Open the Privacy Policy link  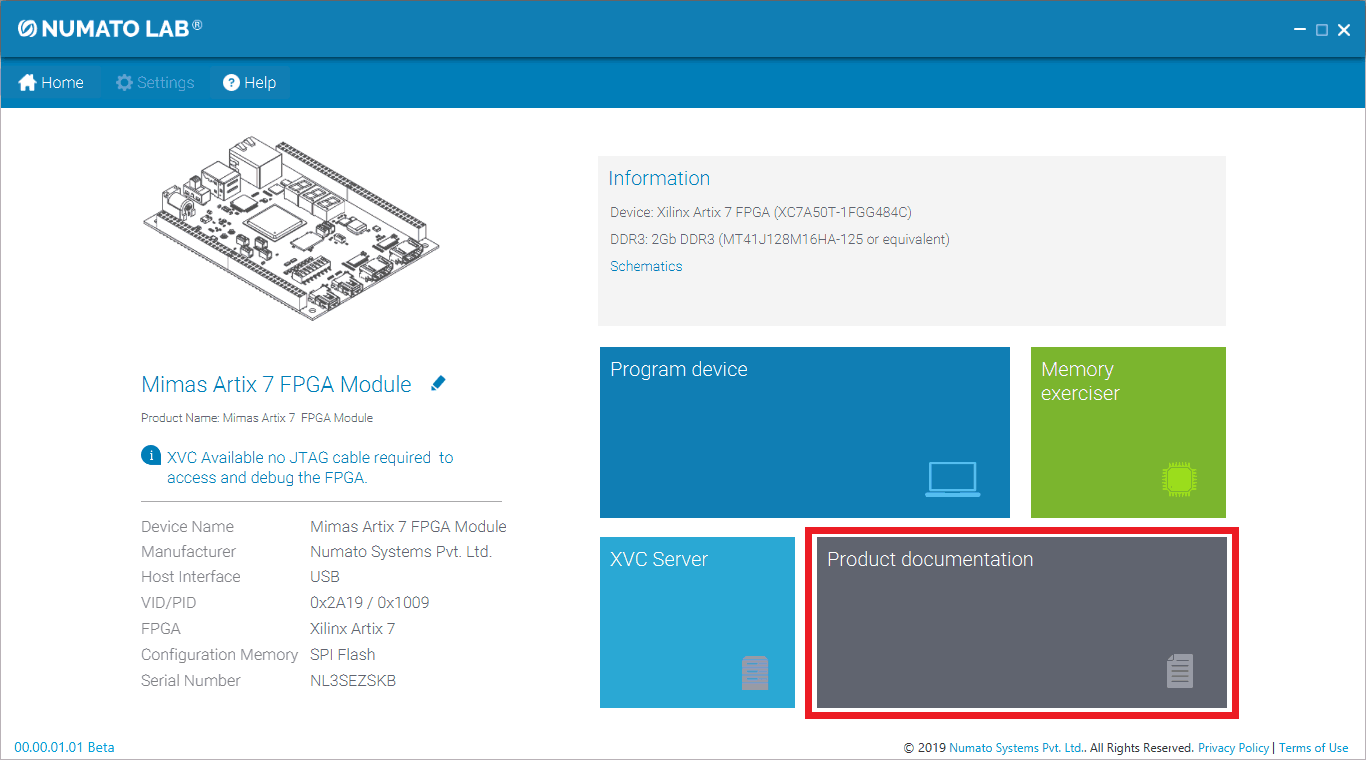1233,748
